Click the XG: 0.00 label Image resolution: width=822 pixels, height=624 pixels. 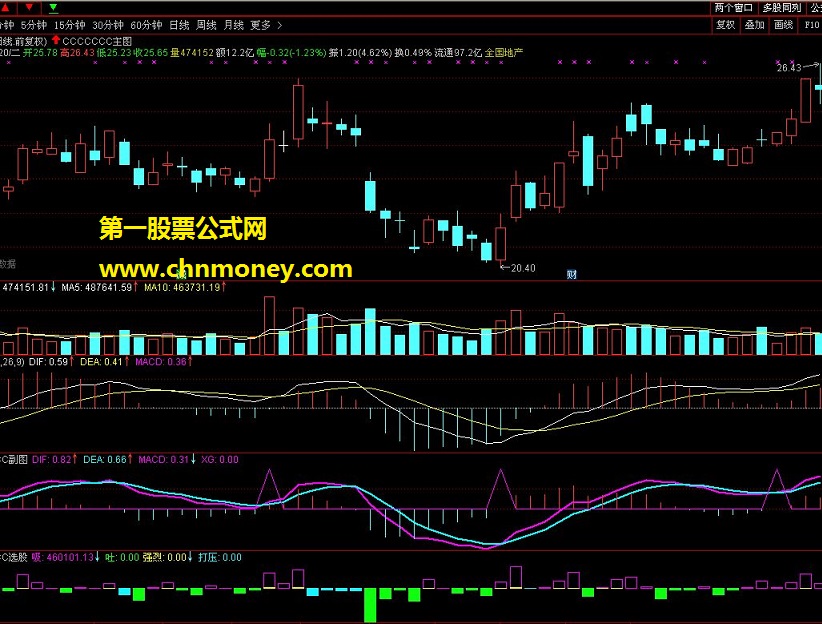click(220, 460)
